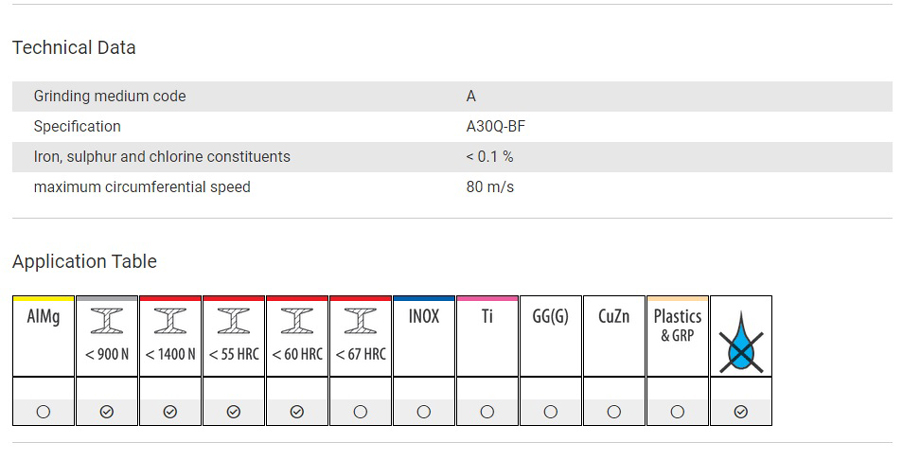This screenshot has width=900, height=450.
Task: Click the Plastics & GRP tile
Action: pyautogui.click(x=677, y=336)
